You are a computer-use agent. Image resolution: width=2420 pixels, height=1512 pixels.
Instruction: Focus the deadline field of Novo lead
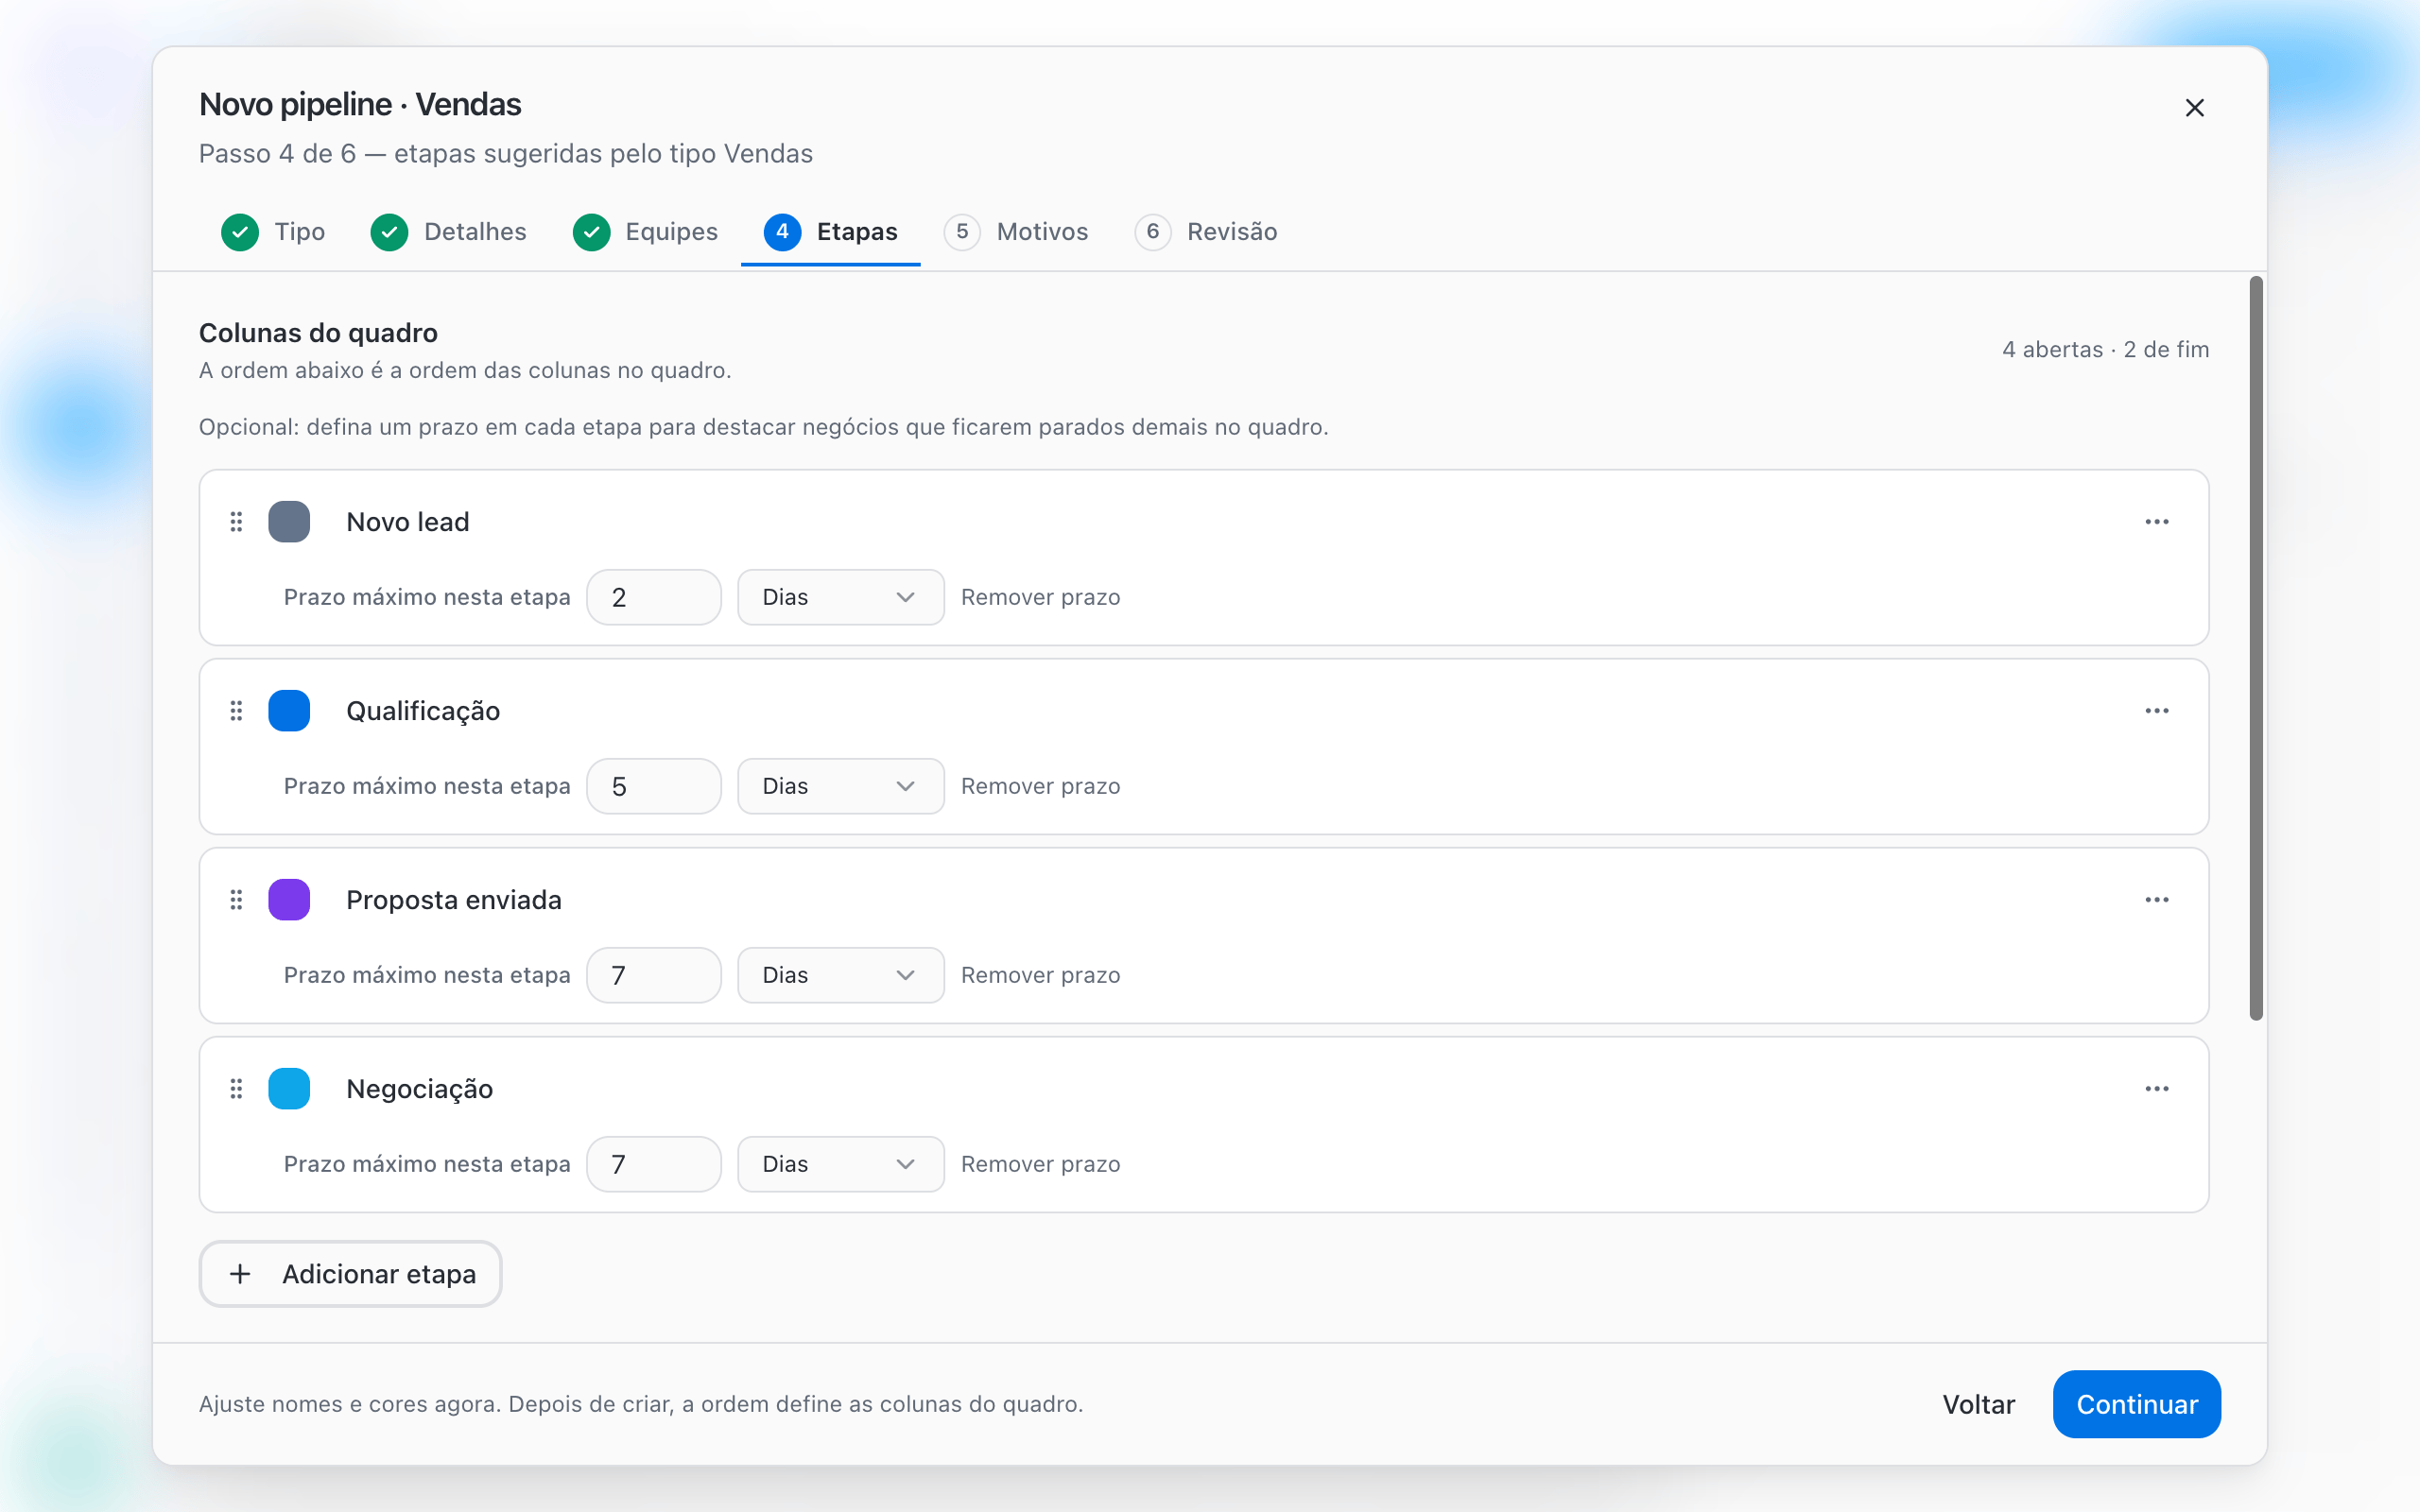tap(654, 597)
